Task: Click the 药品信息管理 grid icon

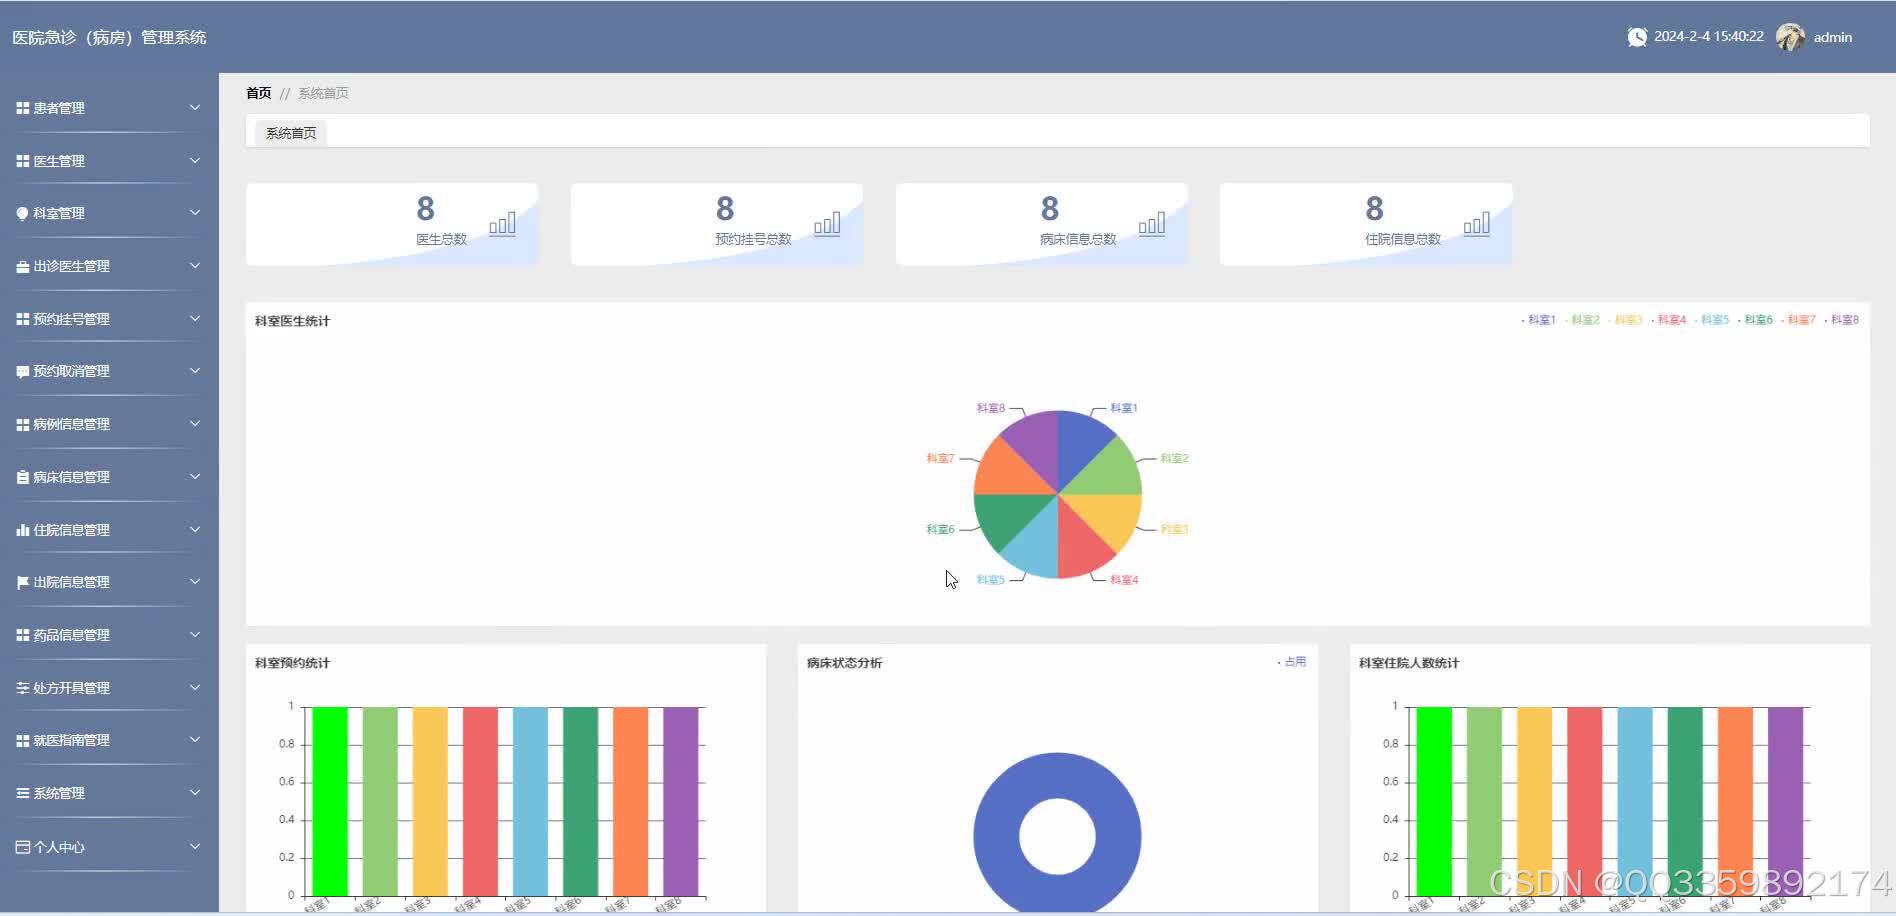Action: tap(22, 635)
